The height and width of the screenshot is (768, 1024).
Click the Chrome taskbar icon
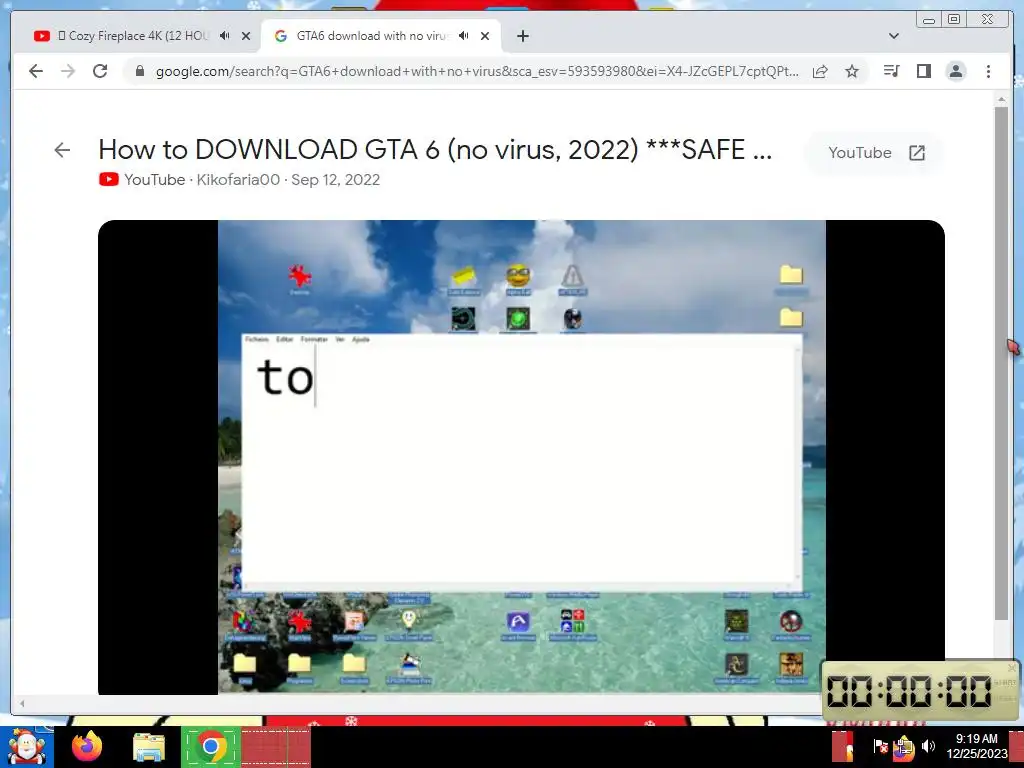coord(211,747)
